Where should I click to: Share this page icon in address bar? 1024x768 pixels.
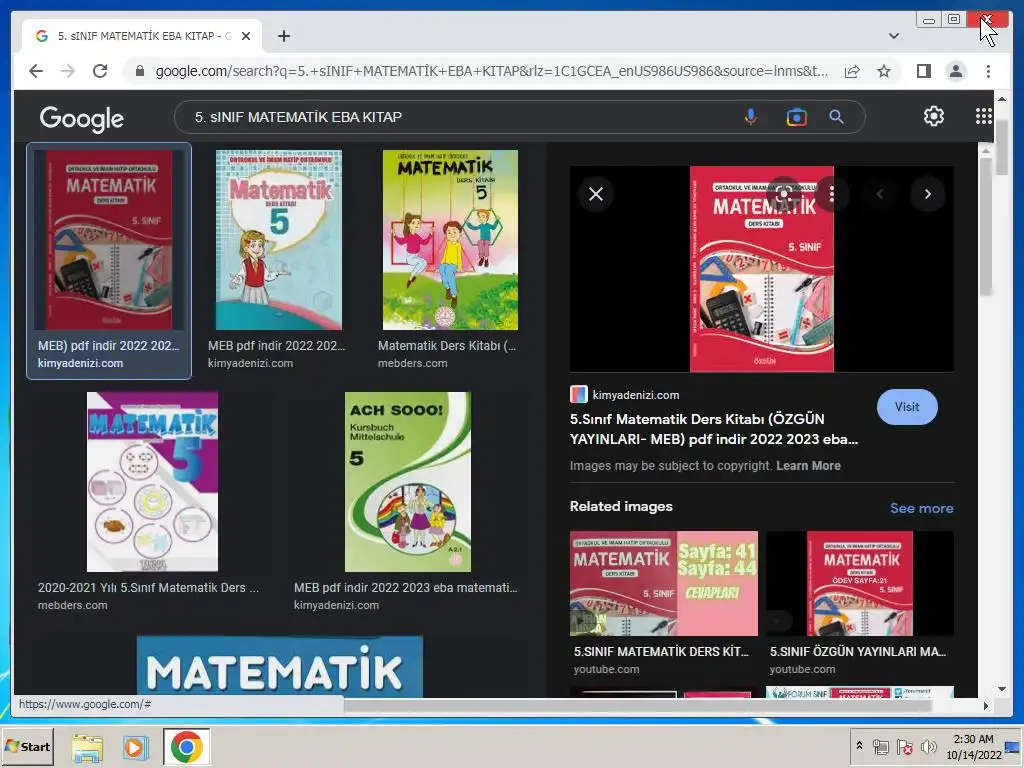pos(852,71)
